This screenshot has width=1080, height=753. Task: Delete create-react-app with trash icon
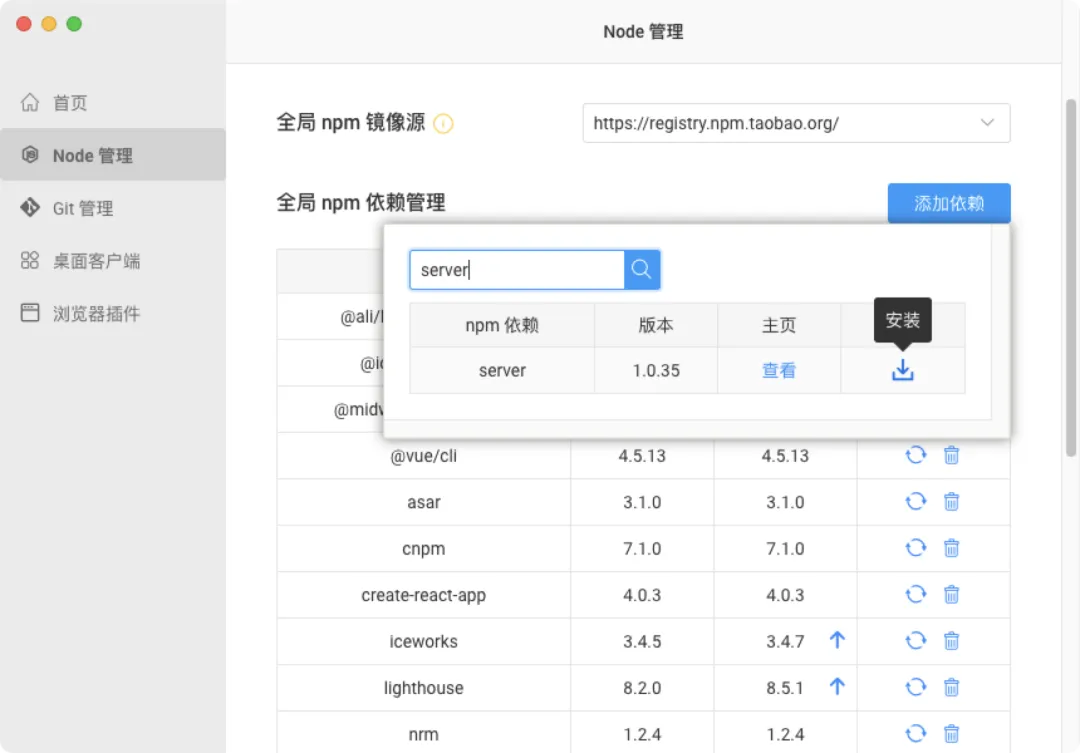pos(951,595)
